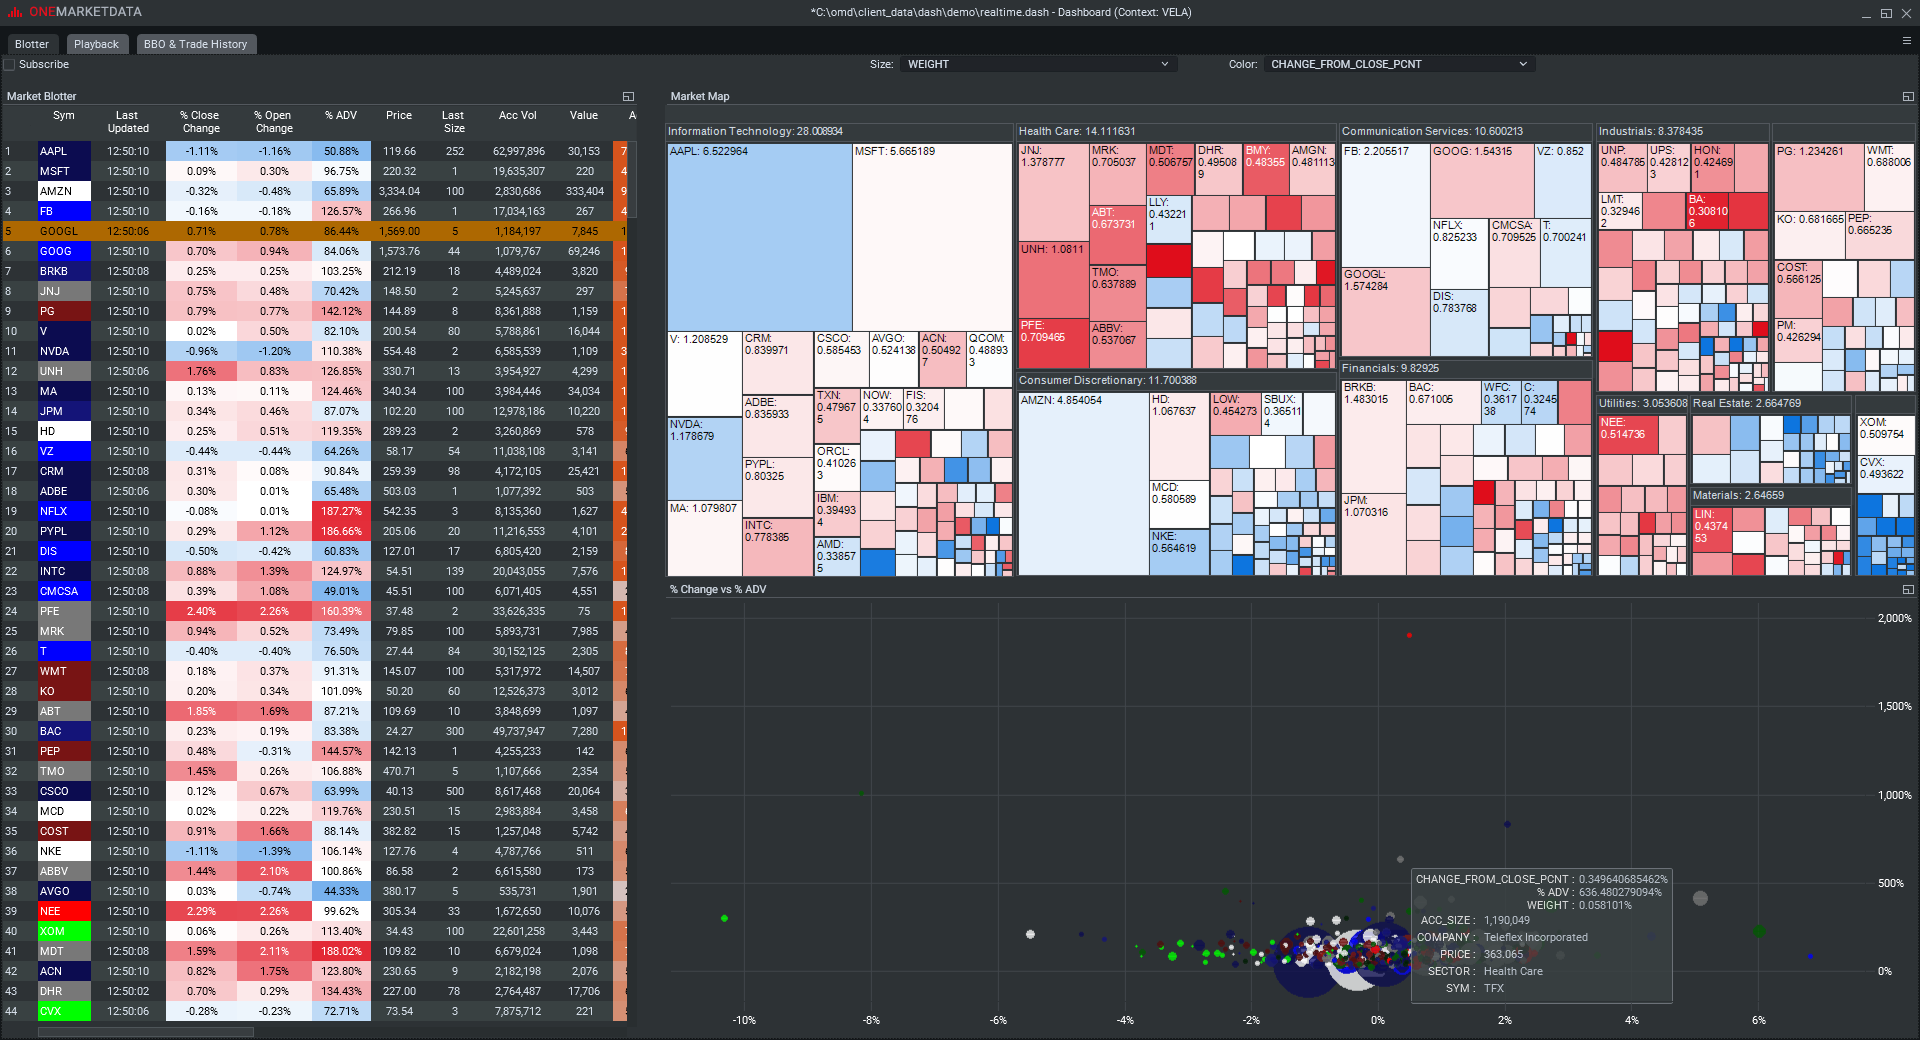Click the Financials sector header
This screenshot has width=1920, height=1040.
[1466, 369]
